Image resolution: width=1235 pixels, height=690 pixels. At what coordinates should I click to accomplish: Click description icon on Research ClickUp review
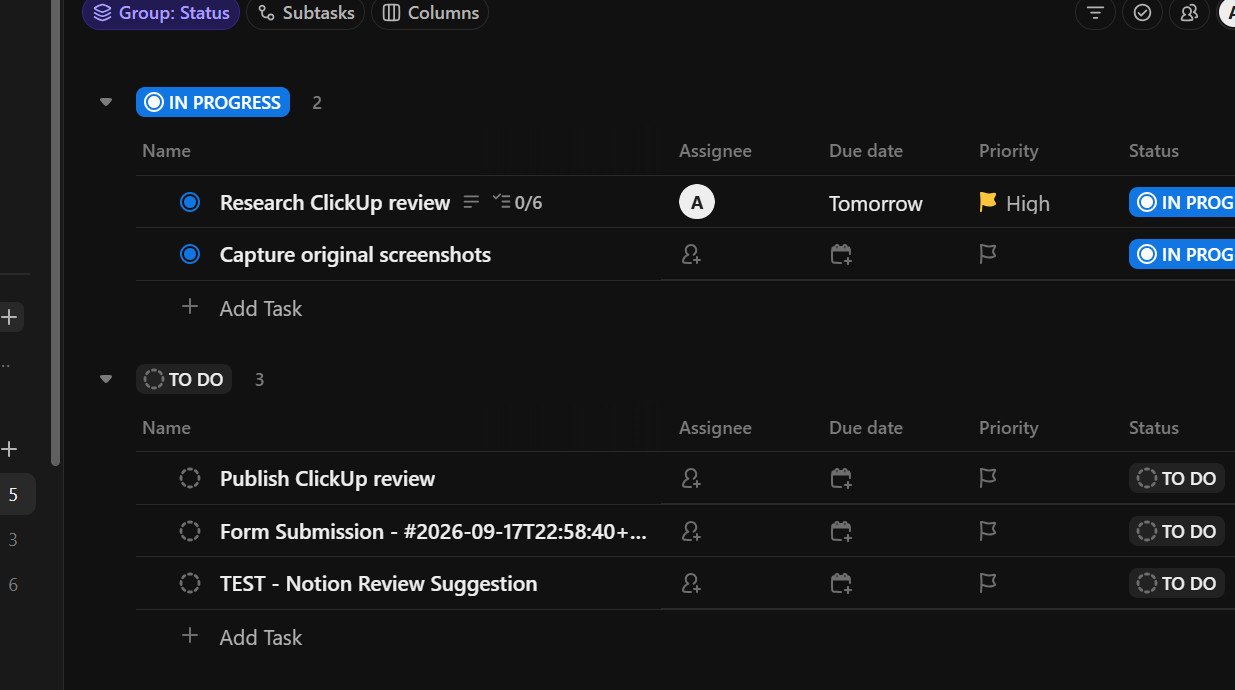(x=471, y=202)
